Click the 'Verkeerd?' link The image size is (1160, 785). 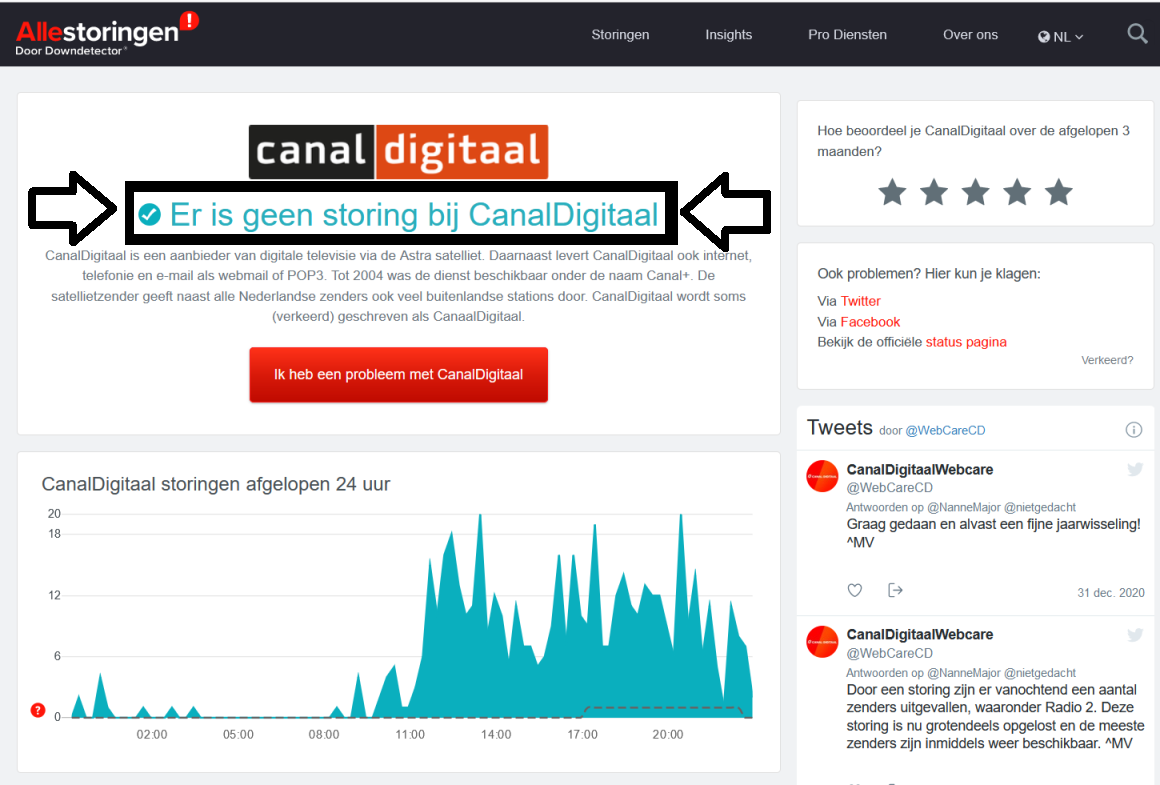coord(1107,360)
